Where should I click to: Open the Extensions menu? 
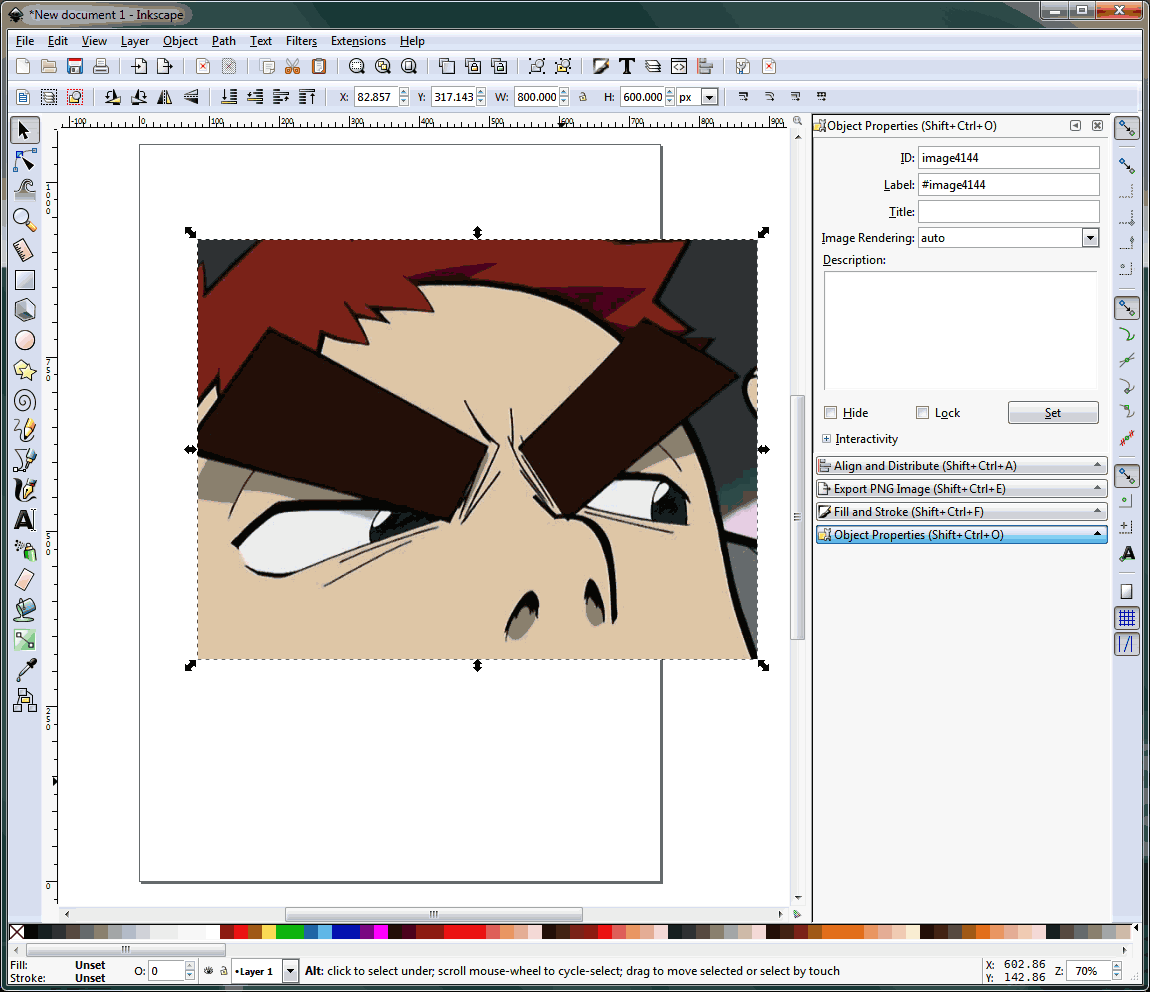pyautogui.click(x=358, y=41)
